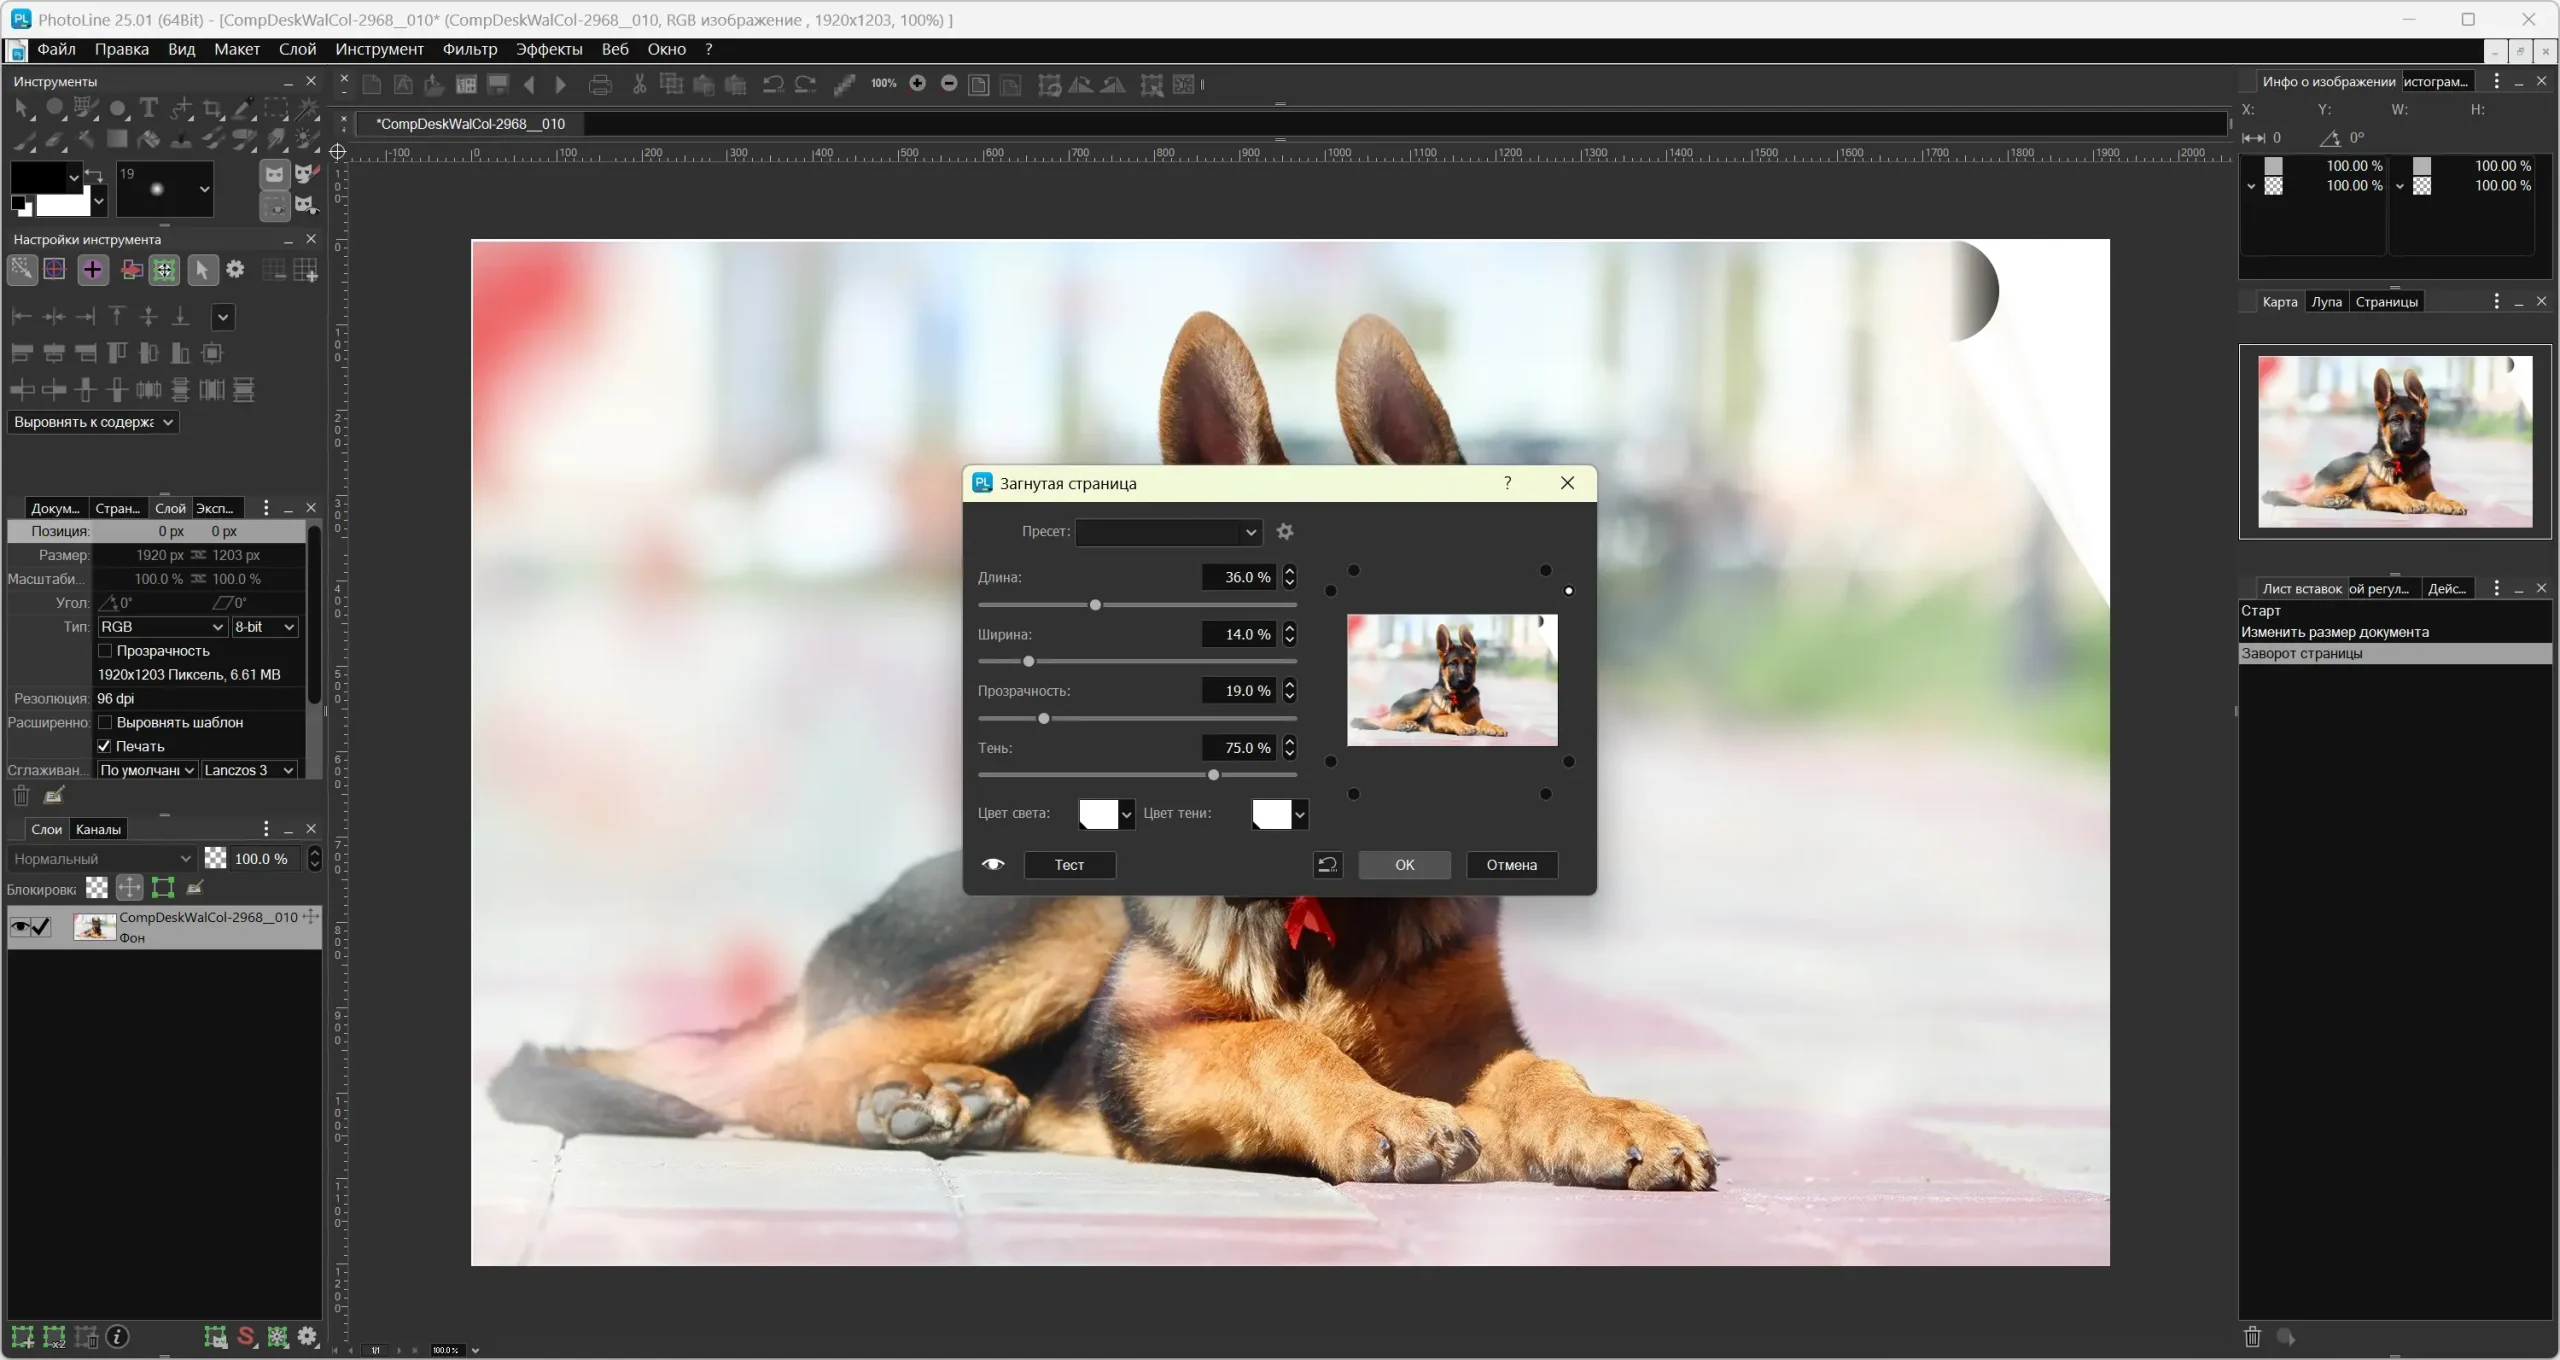Delete action via history panel trash icon

coord(2252,1337)
